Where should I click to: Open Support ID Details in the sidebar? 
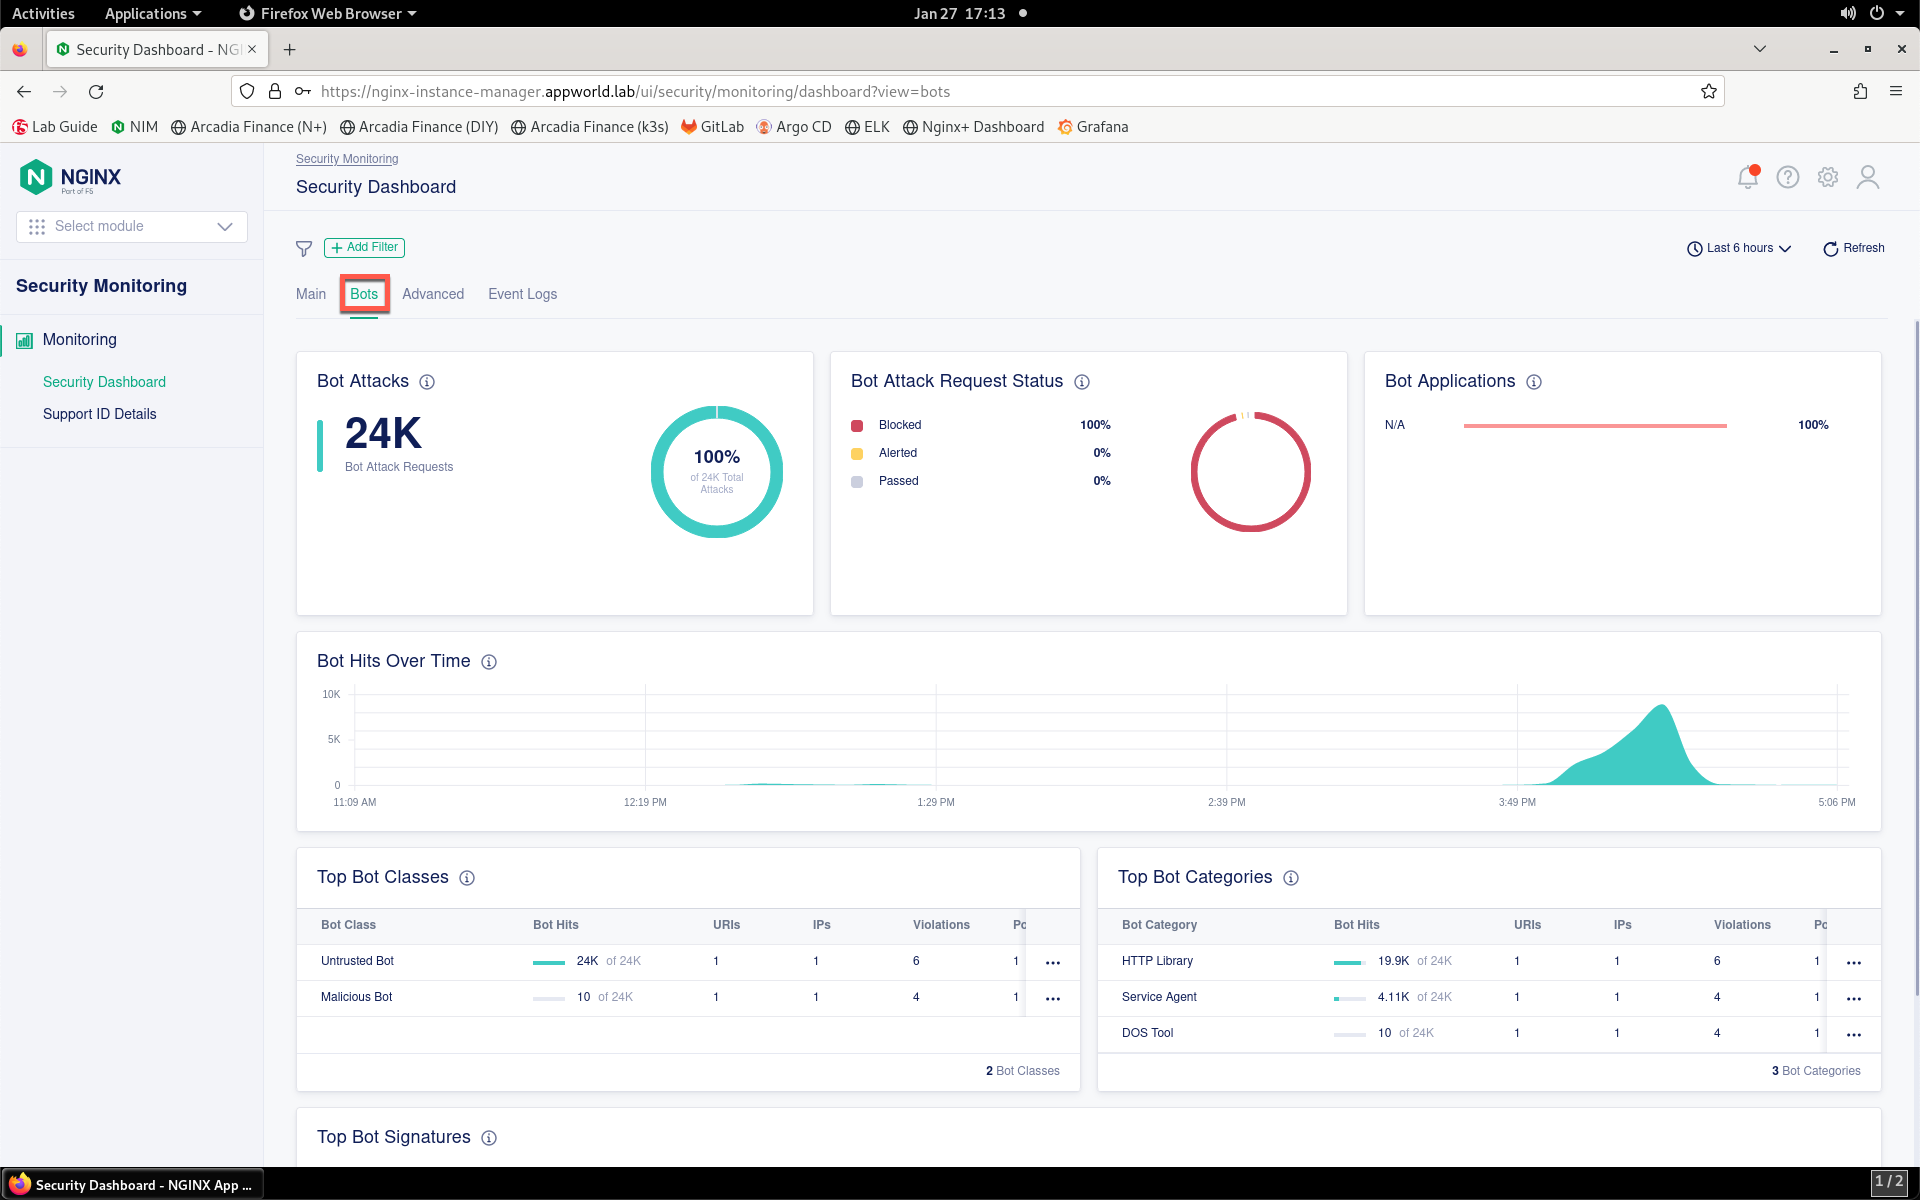tap(100, 414)
